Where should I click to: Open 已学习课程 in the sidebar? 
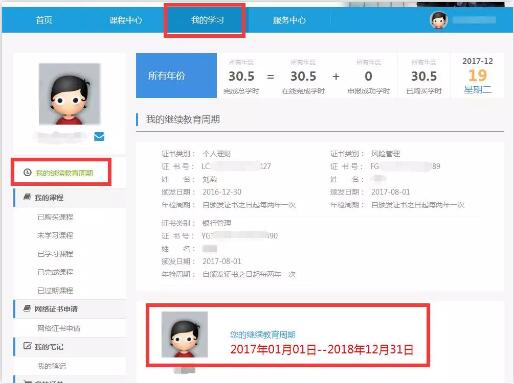click(55, 254)
